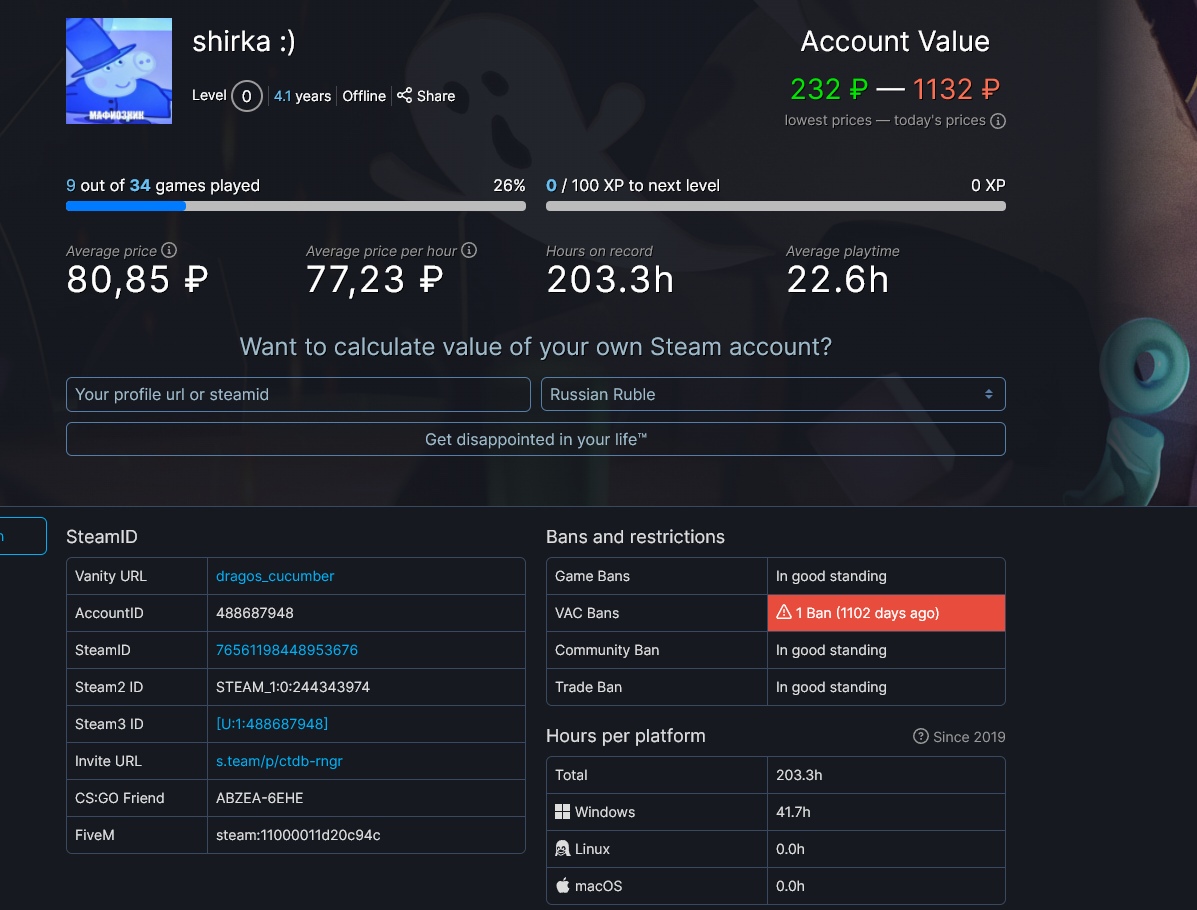
Task: Select Steam2 ID STEAM_1:0:244343974
Action: [293, 687]
